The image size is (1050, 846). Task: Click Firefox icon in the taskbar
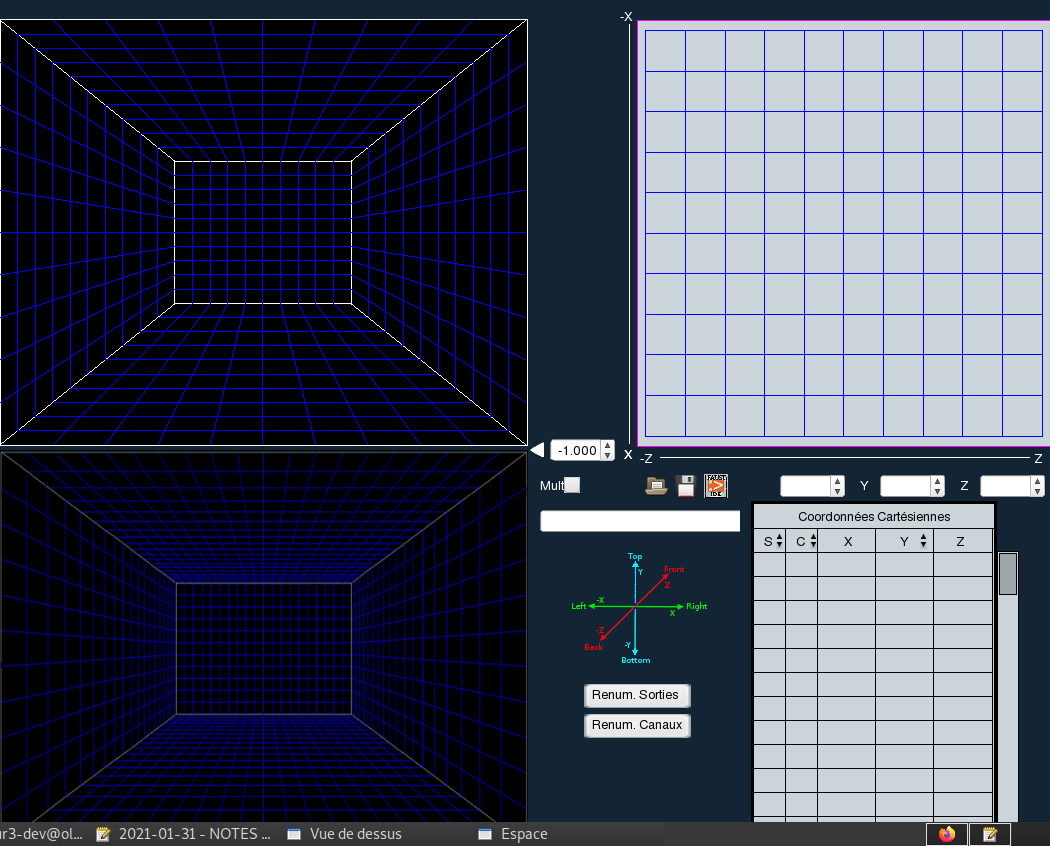pos(947,834)
